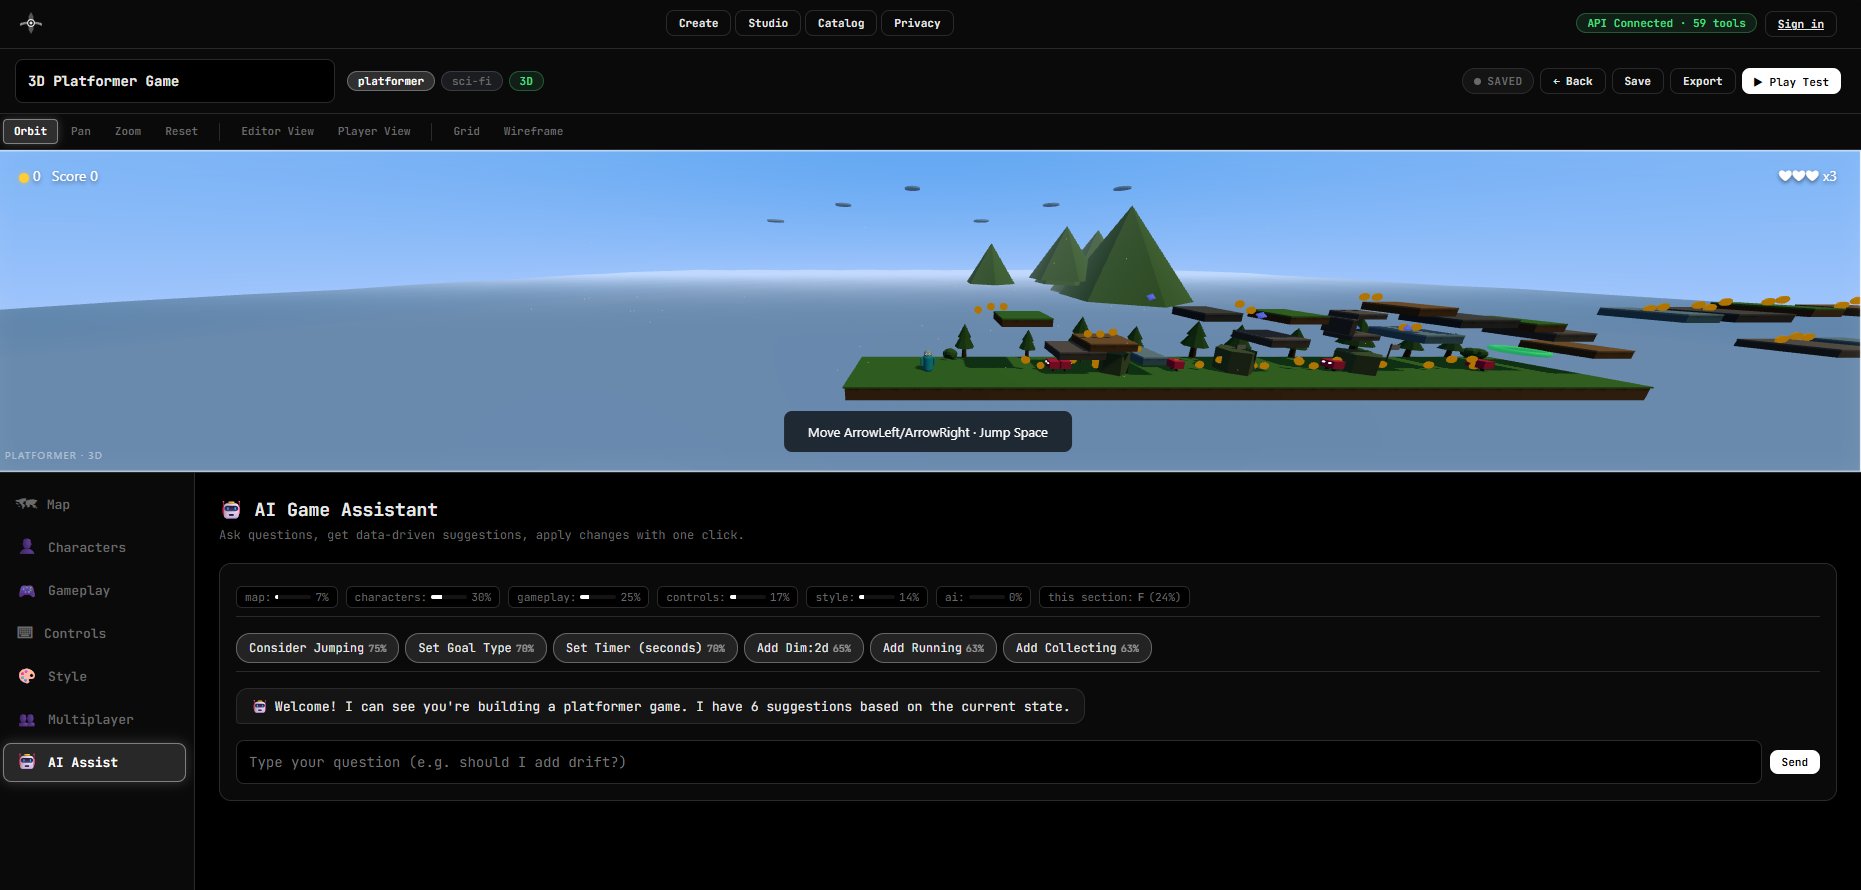Click the Save button
This screenshot has width=1861, height=890.
(1638, 81)
